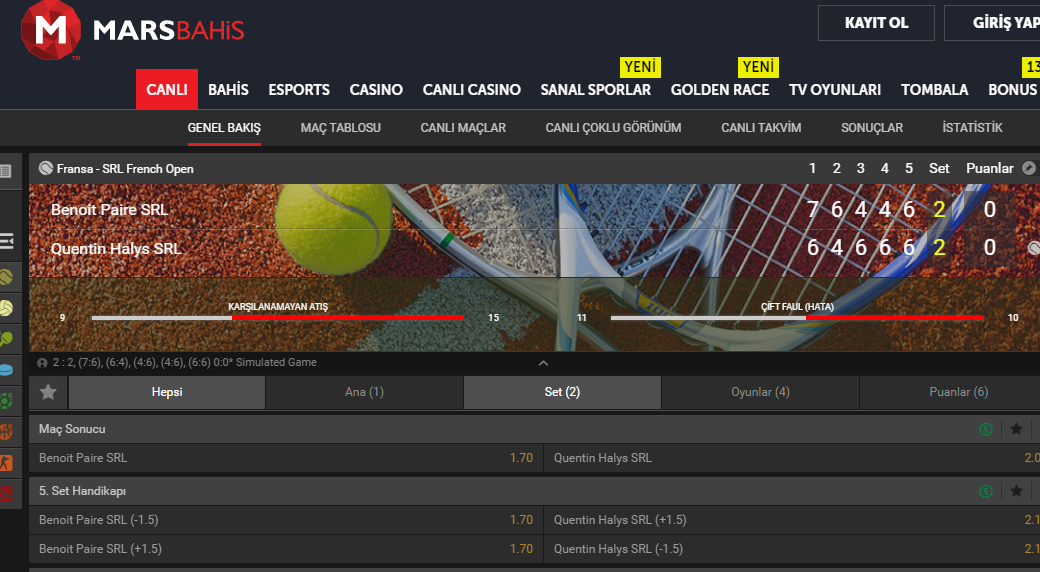Click the Marsbahis red gem logo
The width and height of the screenshot is (1040, 572).
coord(50,30)
